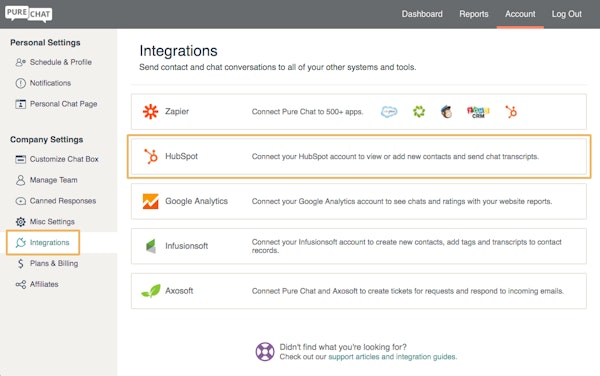The image size is (600, 376).
Task: Select the Account tab
Action: click(520, 14)
